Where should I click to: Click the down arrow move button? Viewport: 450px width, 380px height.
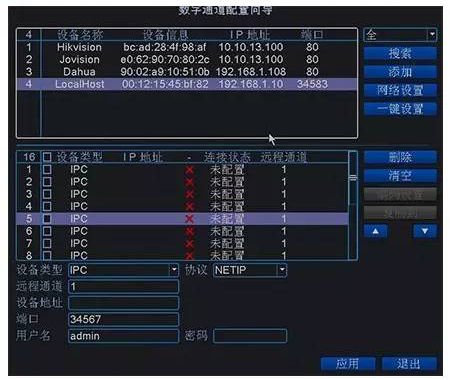click(x=425, y=231)
